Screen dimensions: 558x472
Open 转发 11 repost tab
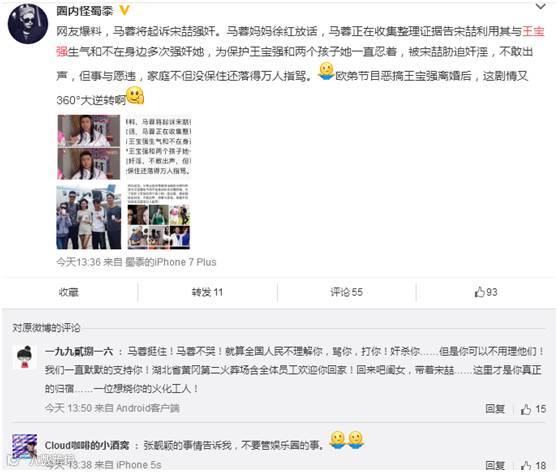[207, 292]
